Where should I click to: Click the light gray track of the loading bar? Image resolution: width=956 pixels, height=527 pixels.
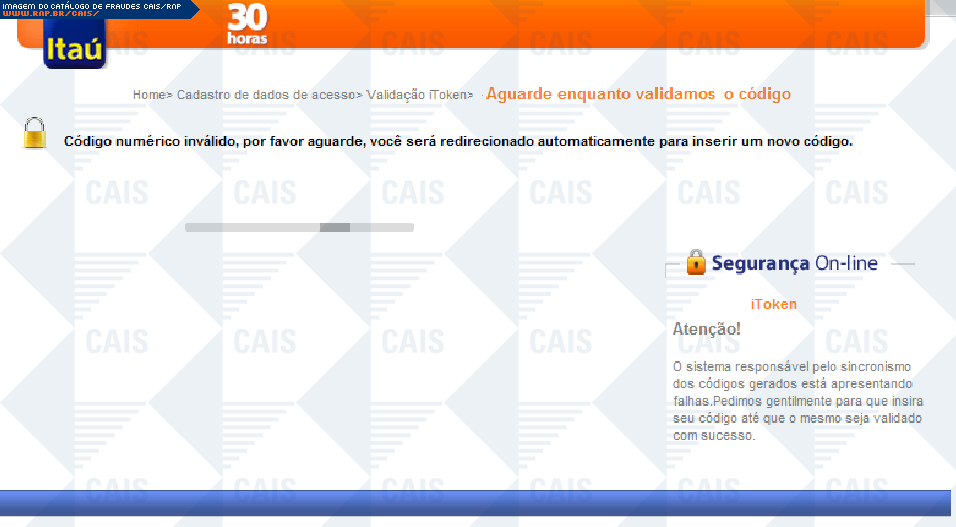click(250, 228)
